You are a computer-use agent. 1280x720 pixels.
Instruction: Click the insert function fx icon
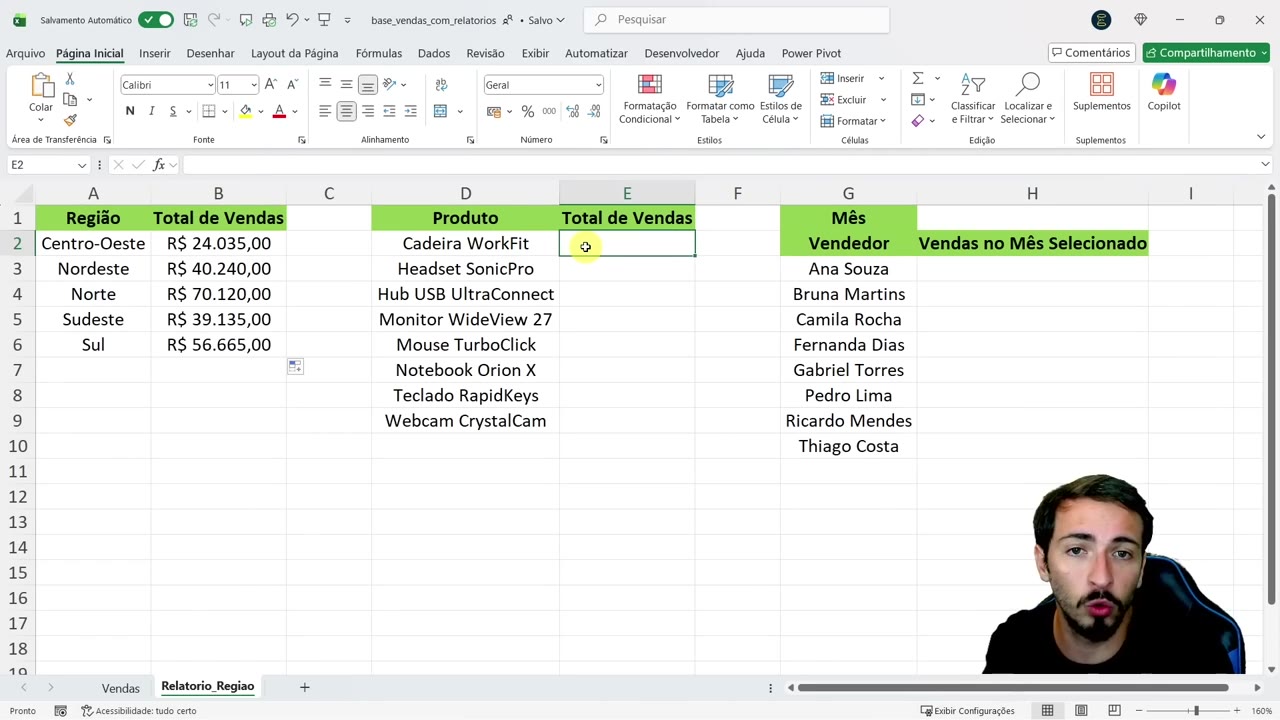(x=158, y=165)
